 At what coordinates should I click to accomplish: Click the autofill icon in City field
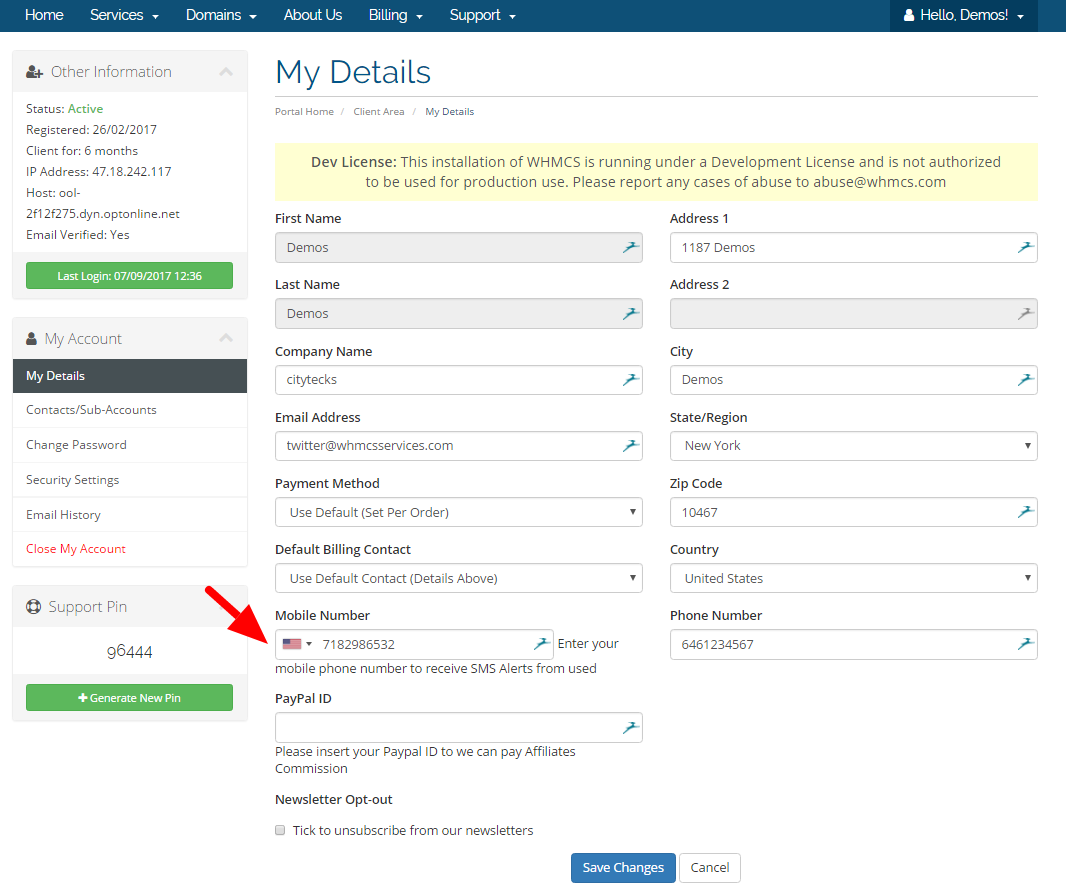tap(1026, 379)
